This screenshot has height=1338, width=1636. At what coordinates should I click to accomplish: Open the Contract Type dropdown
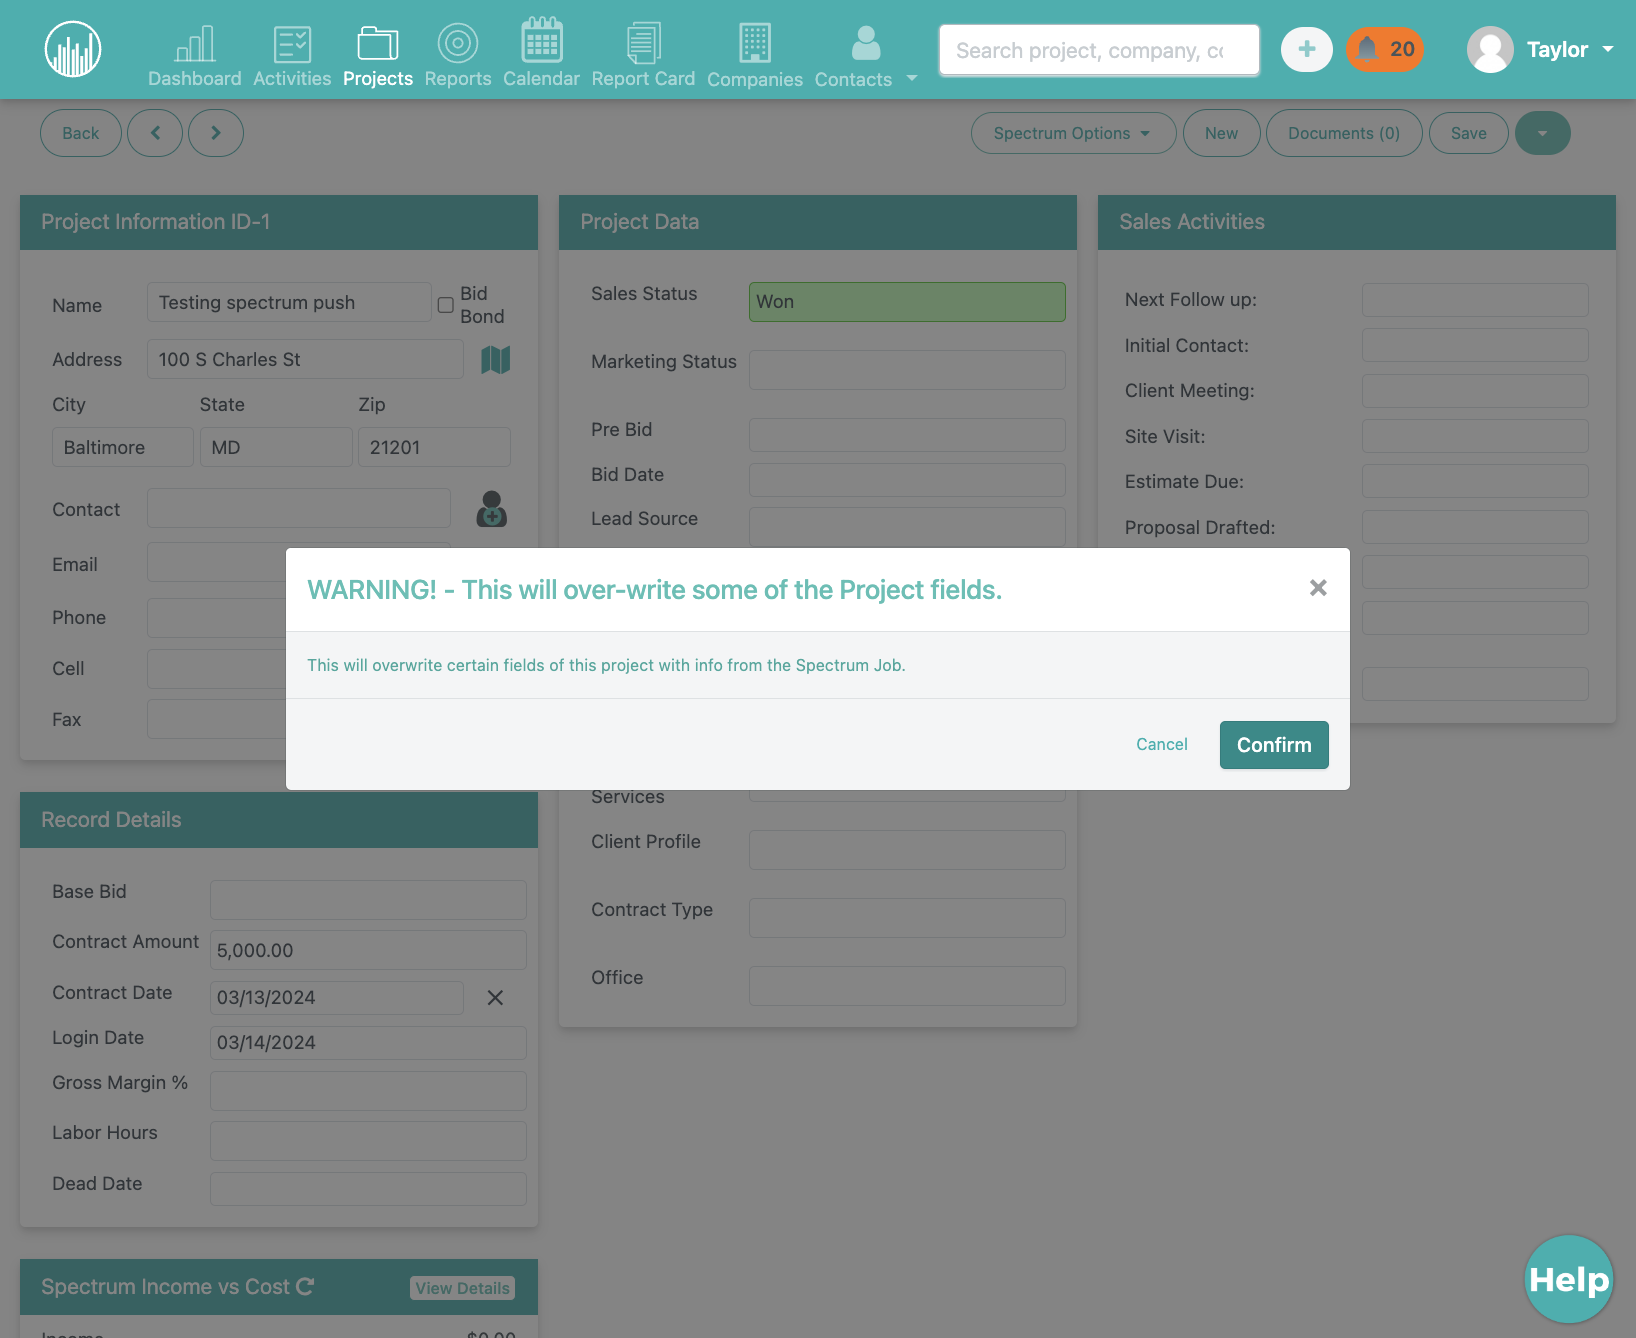[x=907, y=918]
